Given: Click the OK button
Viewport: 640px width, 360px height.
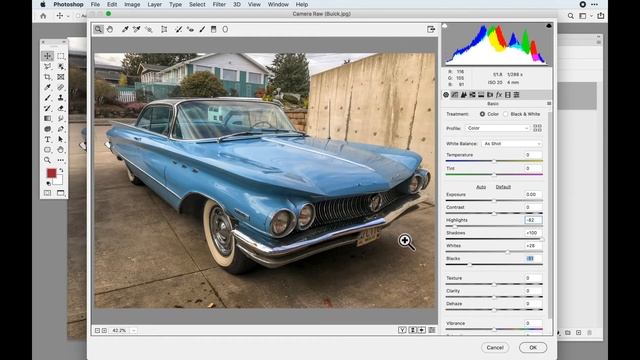Looking at the screenshot, I should click(x=533, y=347).
